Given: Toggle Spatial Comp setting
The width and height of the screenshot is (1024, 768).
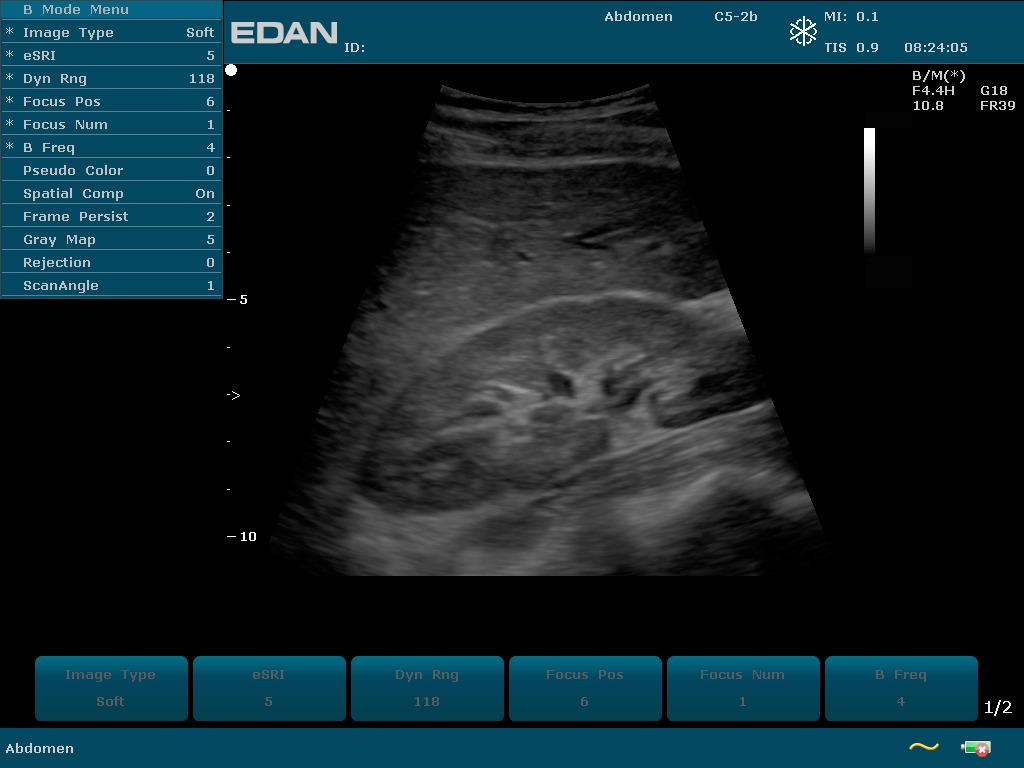Looking at the screenshot, I should click(111, 194).
